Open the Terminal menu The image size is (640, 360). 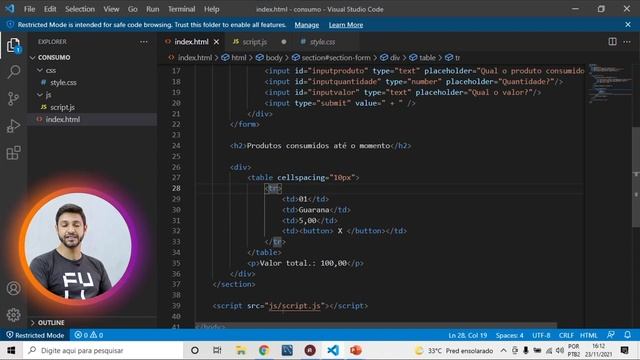181,9
